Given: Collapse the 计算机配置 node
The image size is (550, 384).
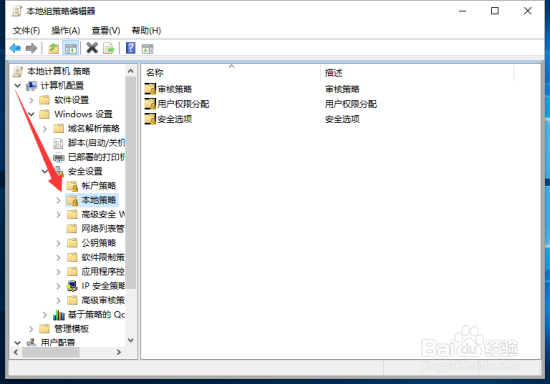Looking at the screenshot, I should pos(18,86).
